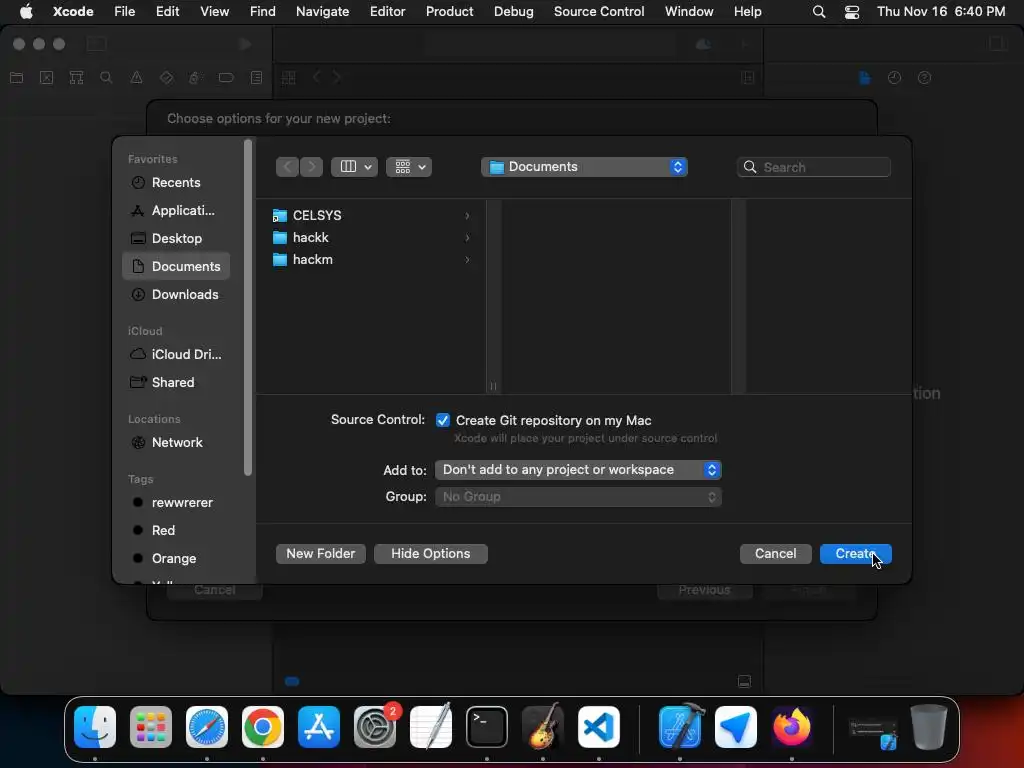The height and width of the screenshot is (768, 1024).
Task: Open Xcode from the Dock
Action: (680, 726)
